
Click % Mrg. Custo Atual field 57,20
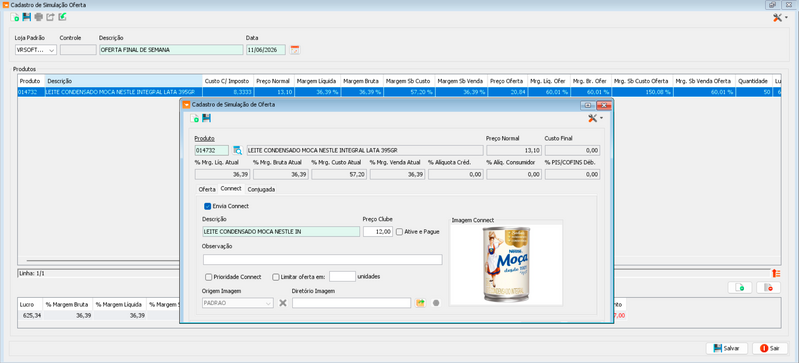[x=339, y=174]
